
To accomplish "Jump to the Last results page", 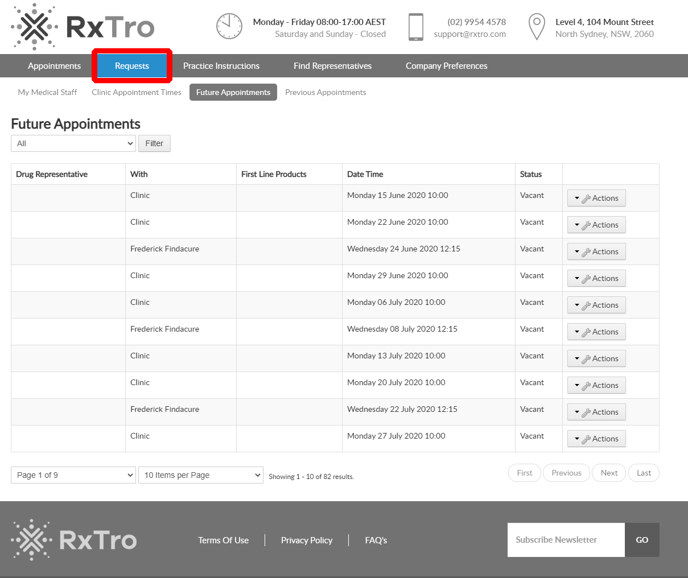I will pyautogui.click(x=644, y=473).
